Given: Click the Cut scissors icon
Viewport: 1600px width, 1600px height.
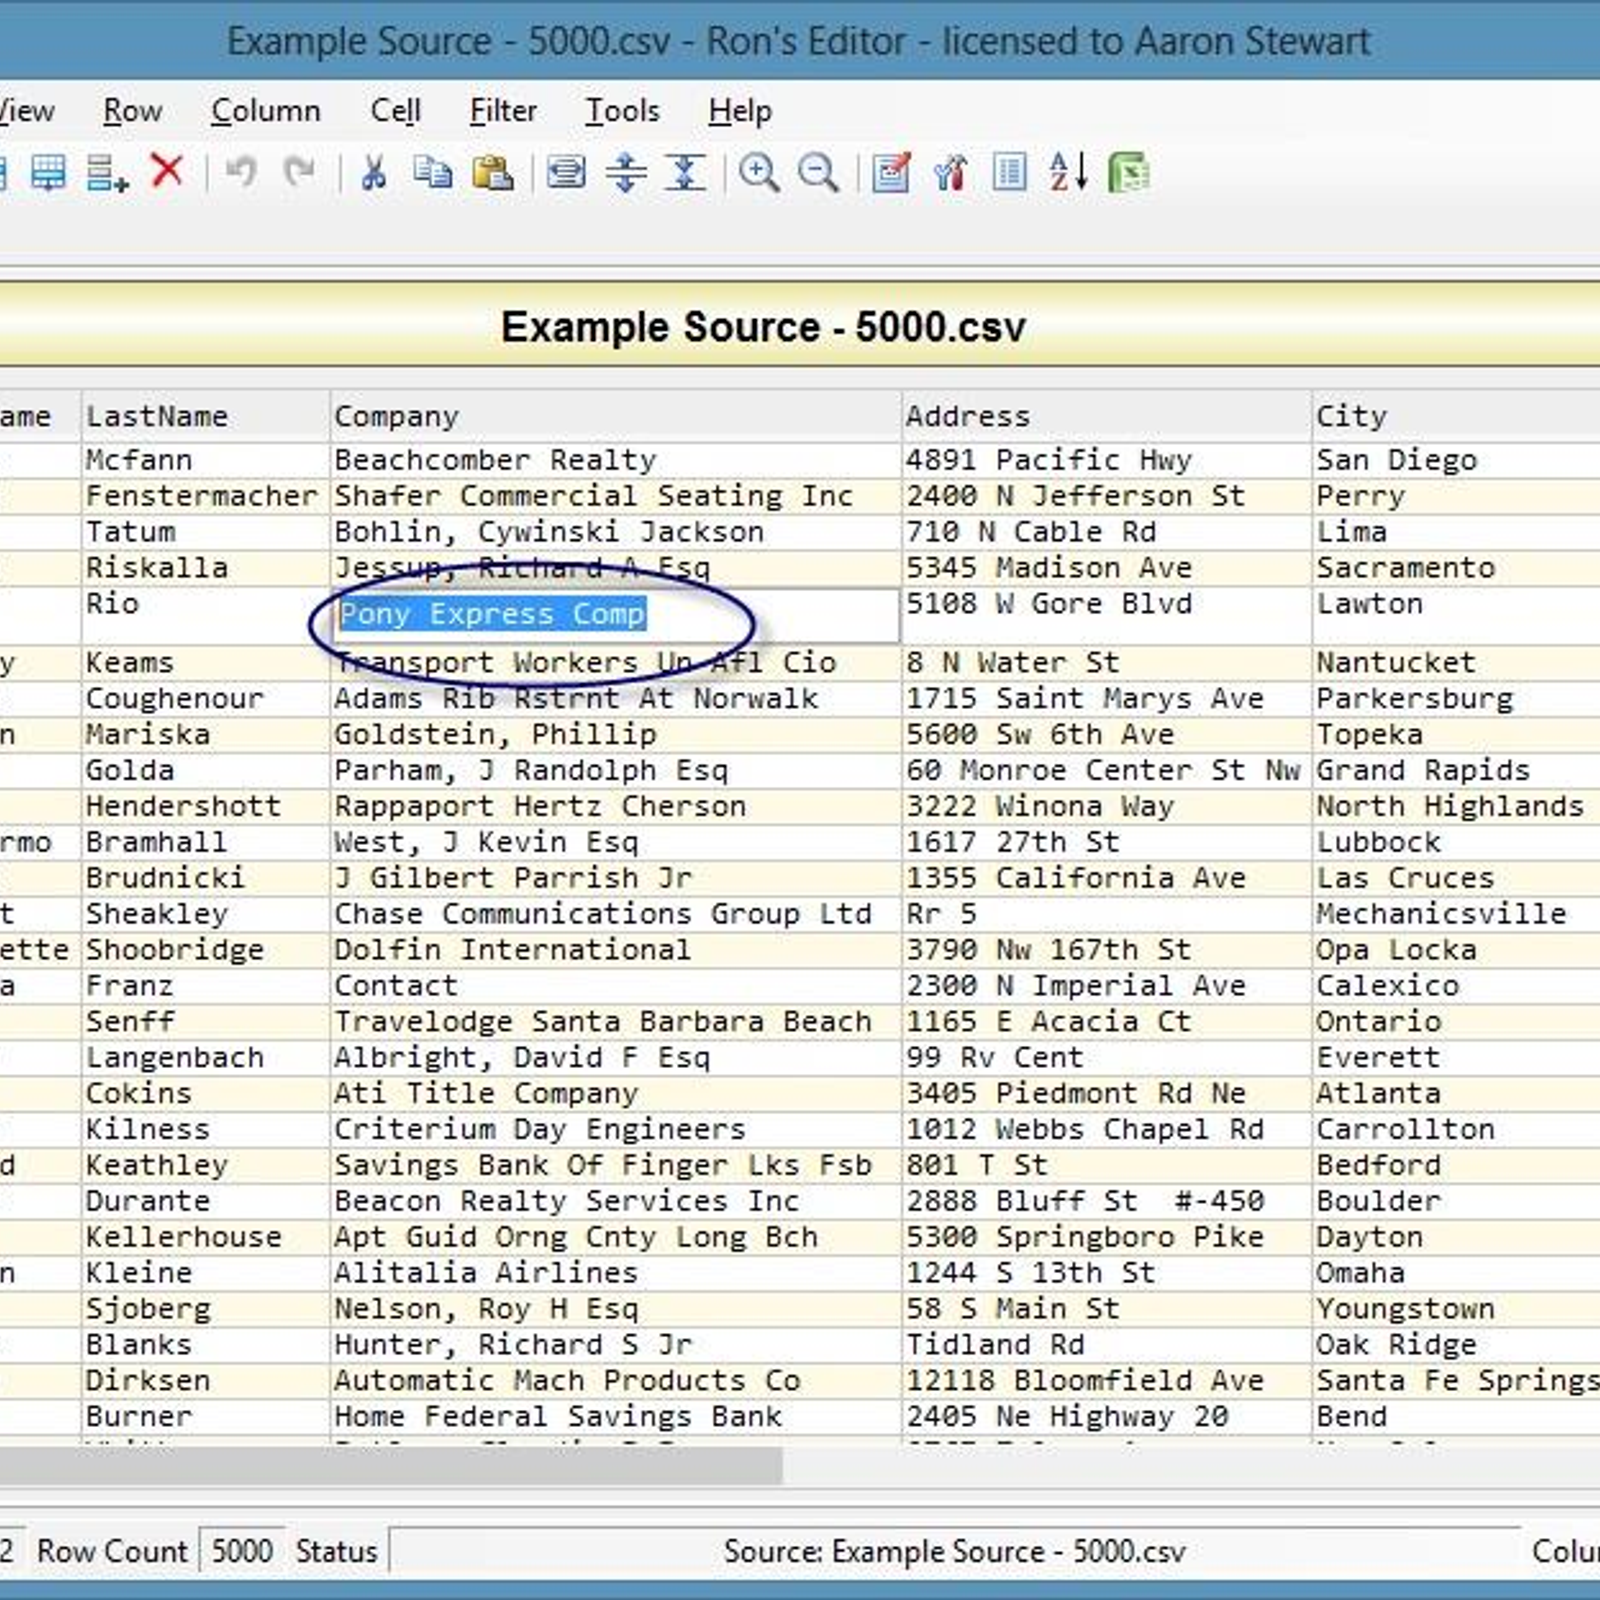Looking at the screenshot, I should 374,172.
